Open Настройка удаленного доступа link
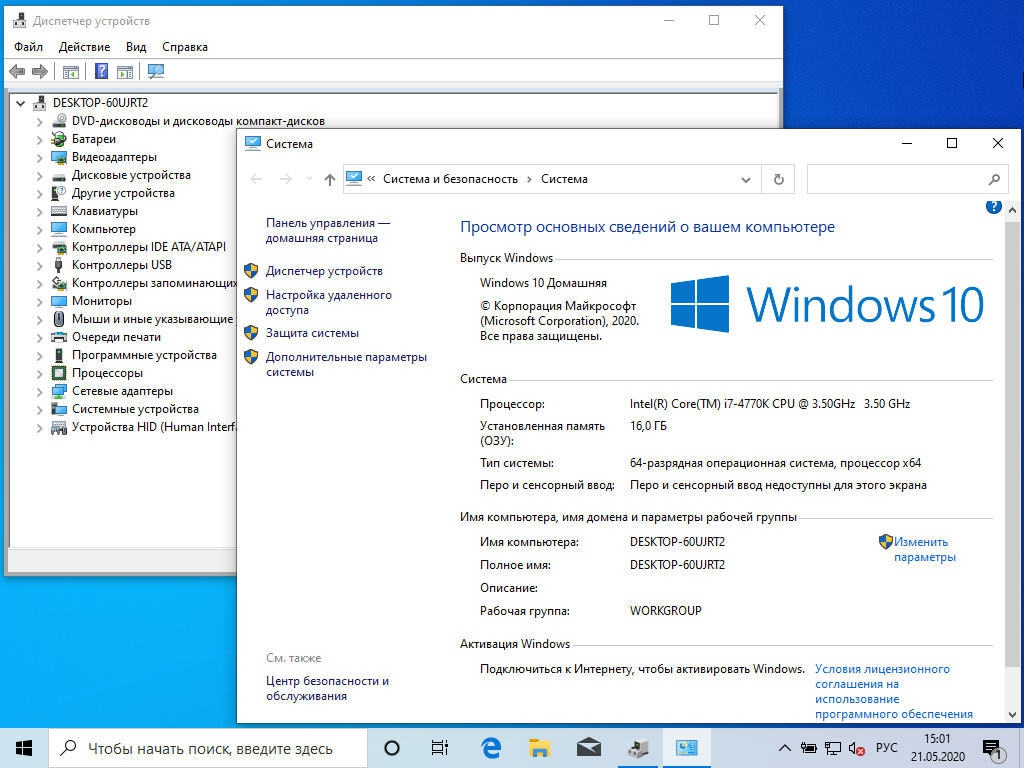The image size is (1024, 768). (328, 302)
